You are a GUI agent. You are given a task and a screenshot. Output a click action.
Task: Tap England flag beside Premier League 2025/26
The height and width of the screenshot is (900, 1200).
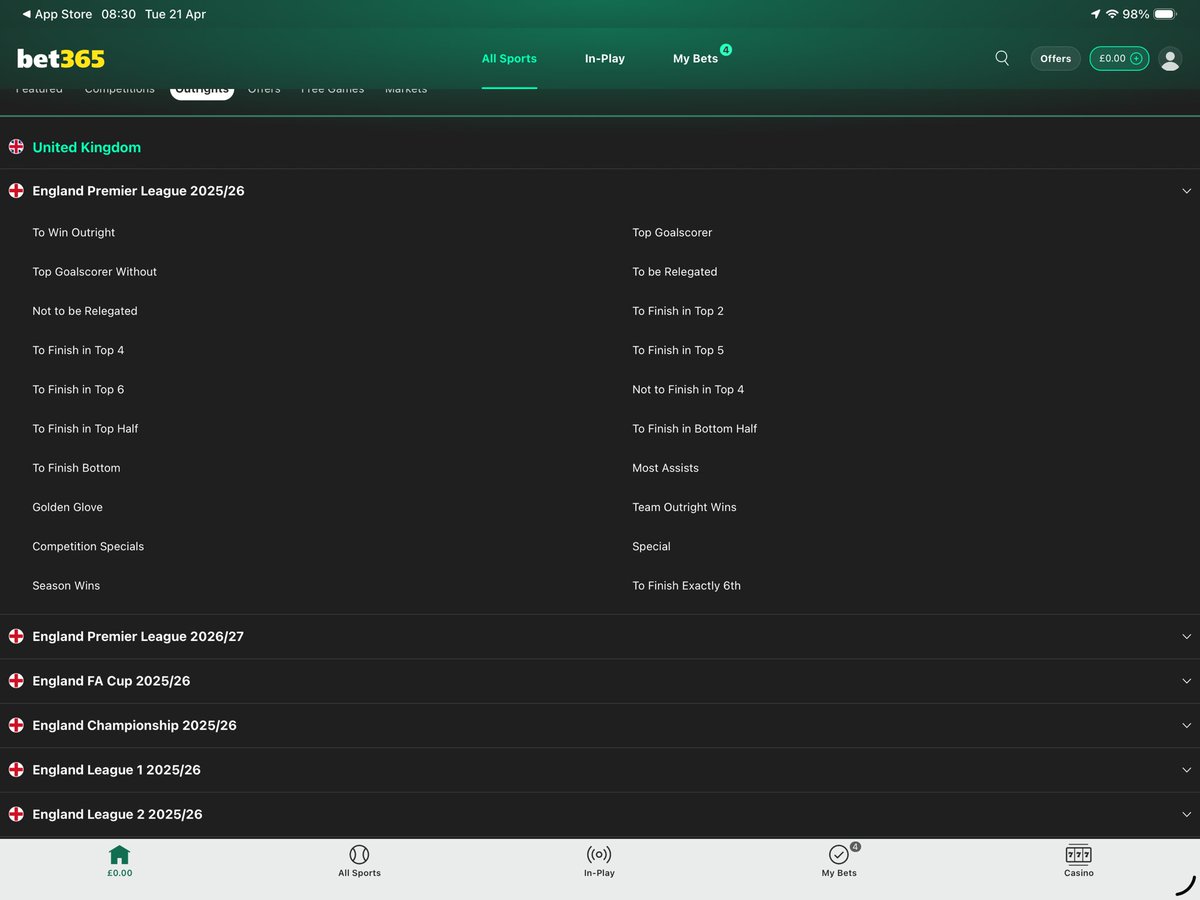pyautogui.click(x=16, y=190)
